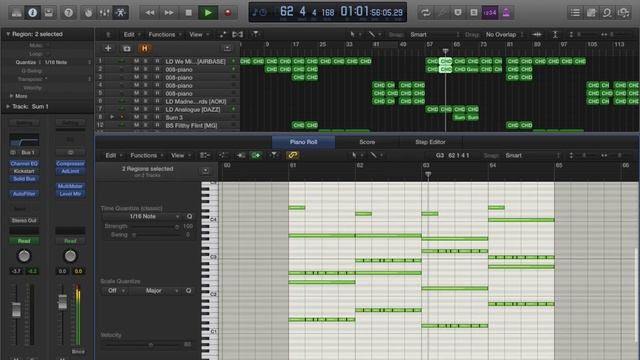The width and height of the screenshot is (640, 360).
Task: Toggle the orange Hide (H) button
Action: [144, 48]
